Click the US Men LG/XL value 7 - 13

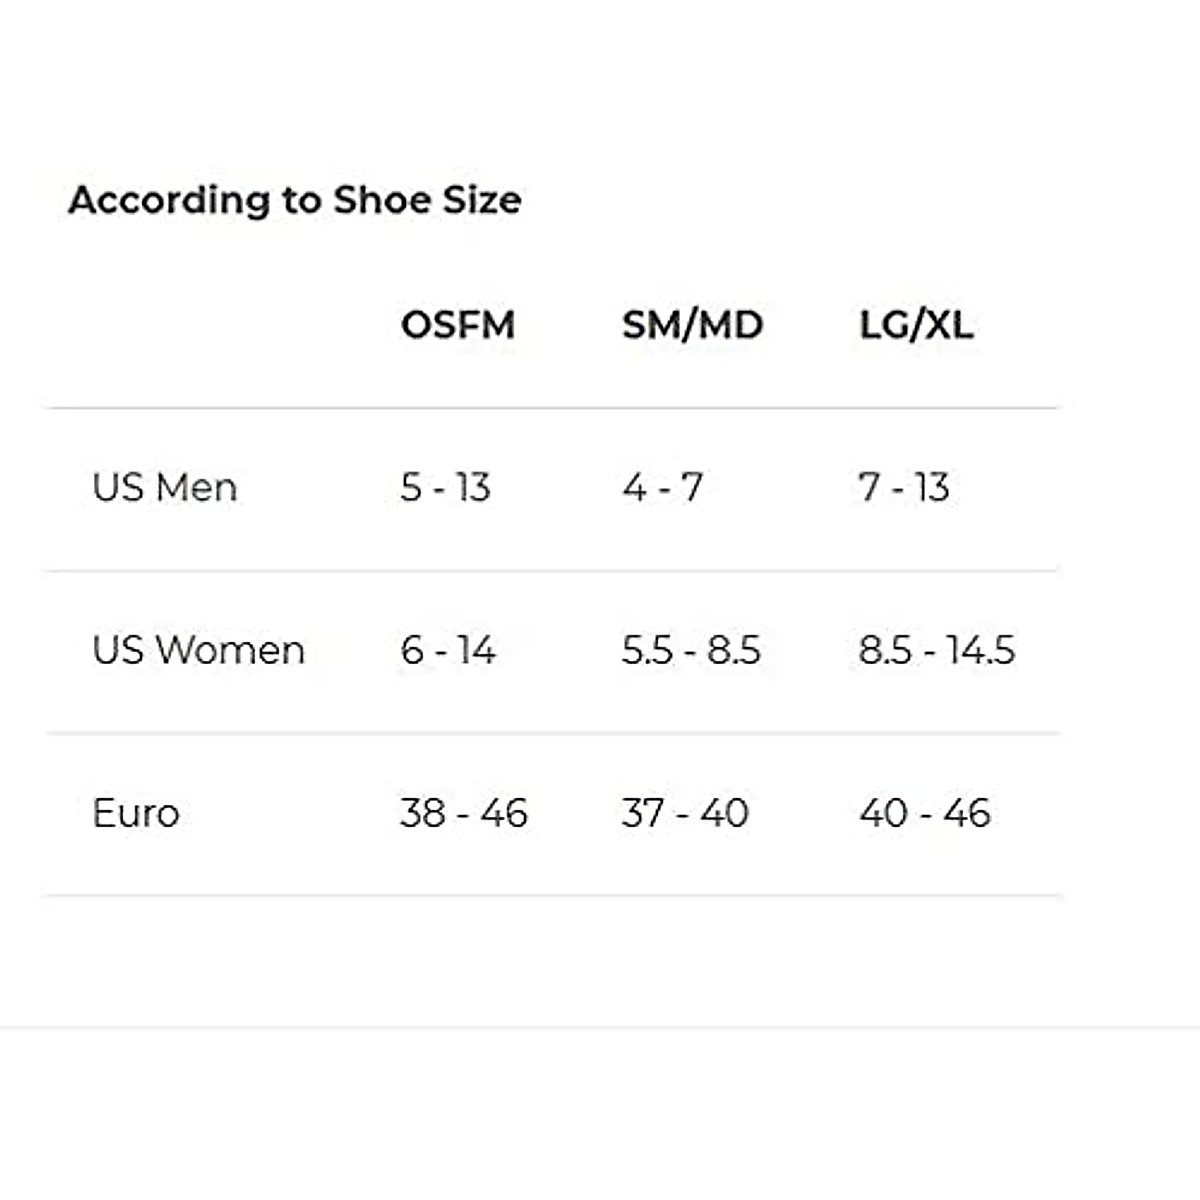904,488
